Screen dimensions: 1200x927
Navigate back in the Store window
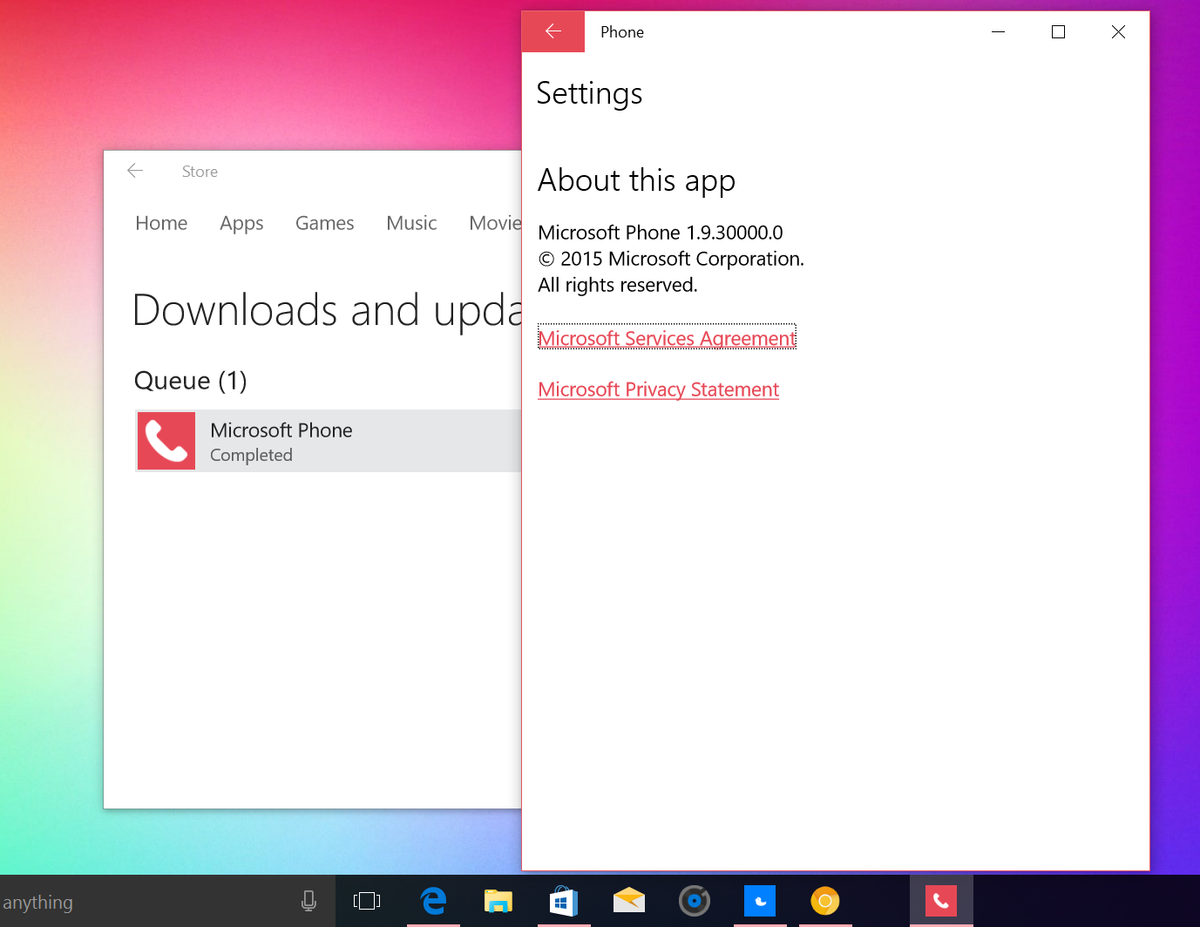click(x=135, y=171)
